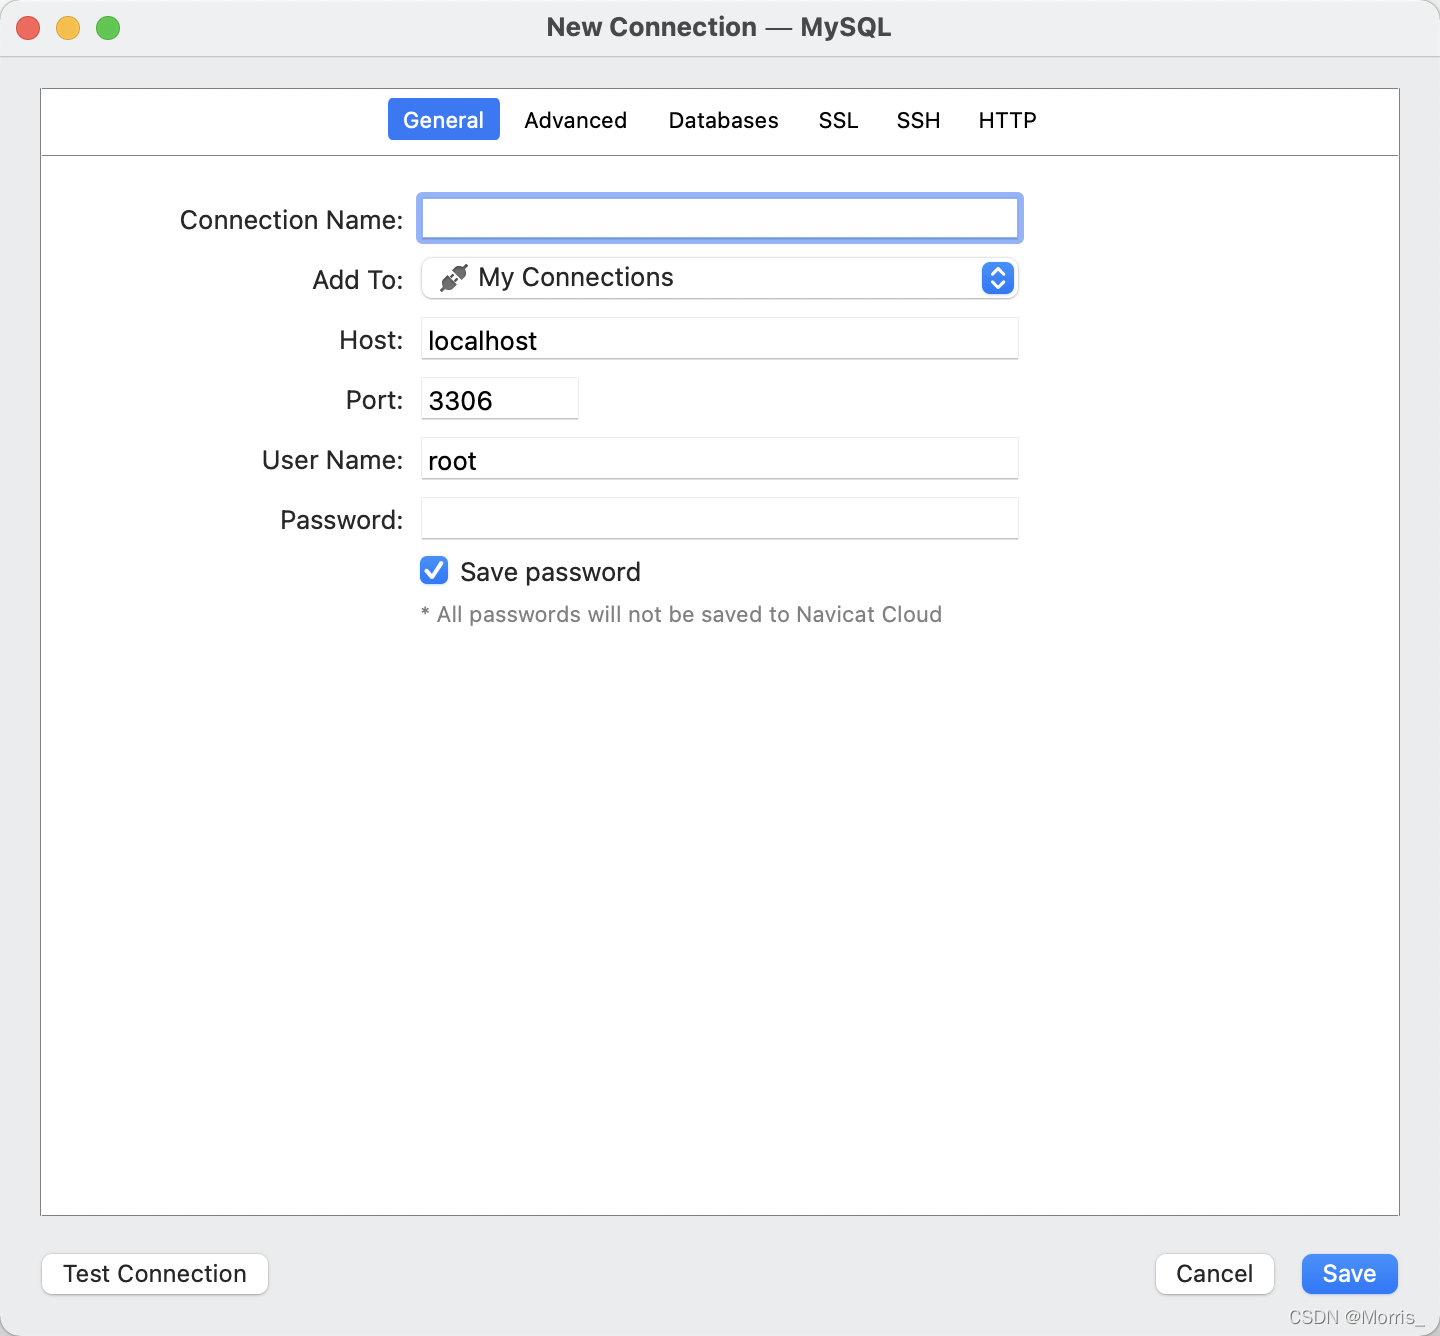
Task: Focus the Connection Name field
Action: [x=720, y=218]
